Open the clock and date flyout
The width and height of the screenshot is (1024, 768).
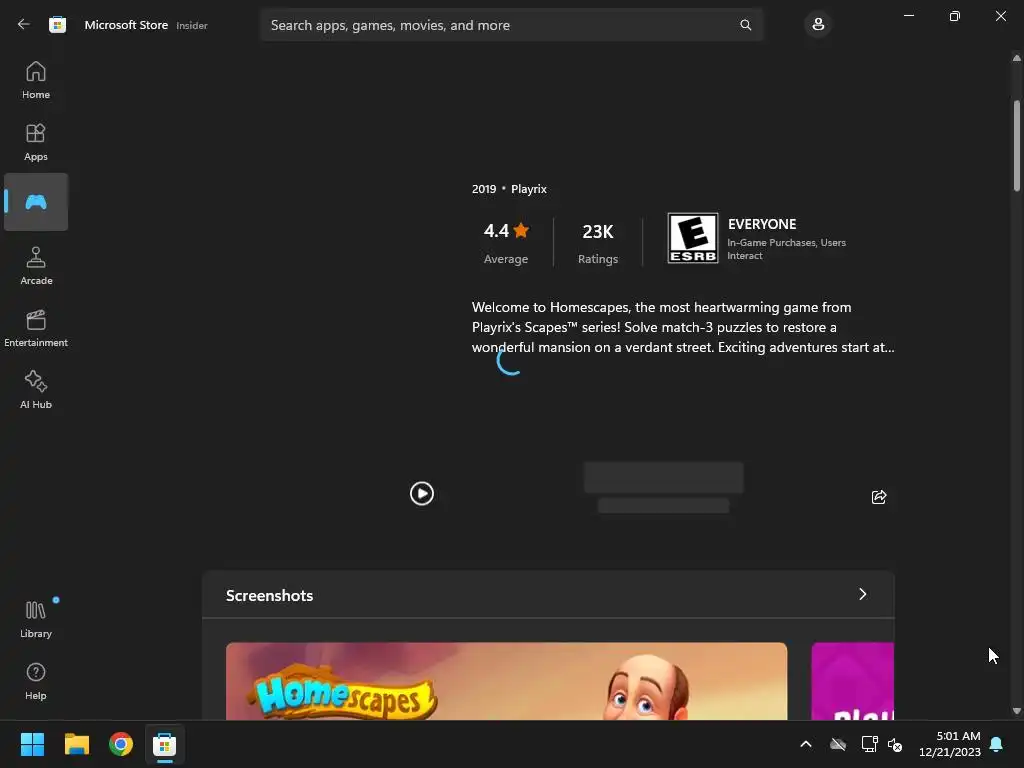[x=950, y=744]
